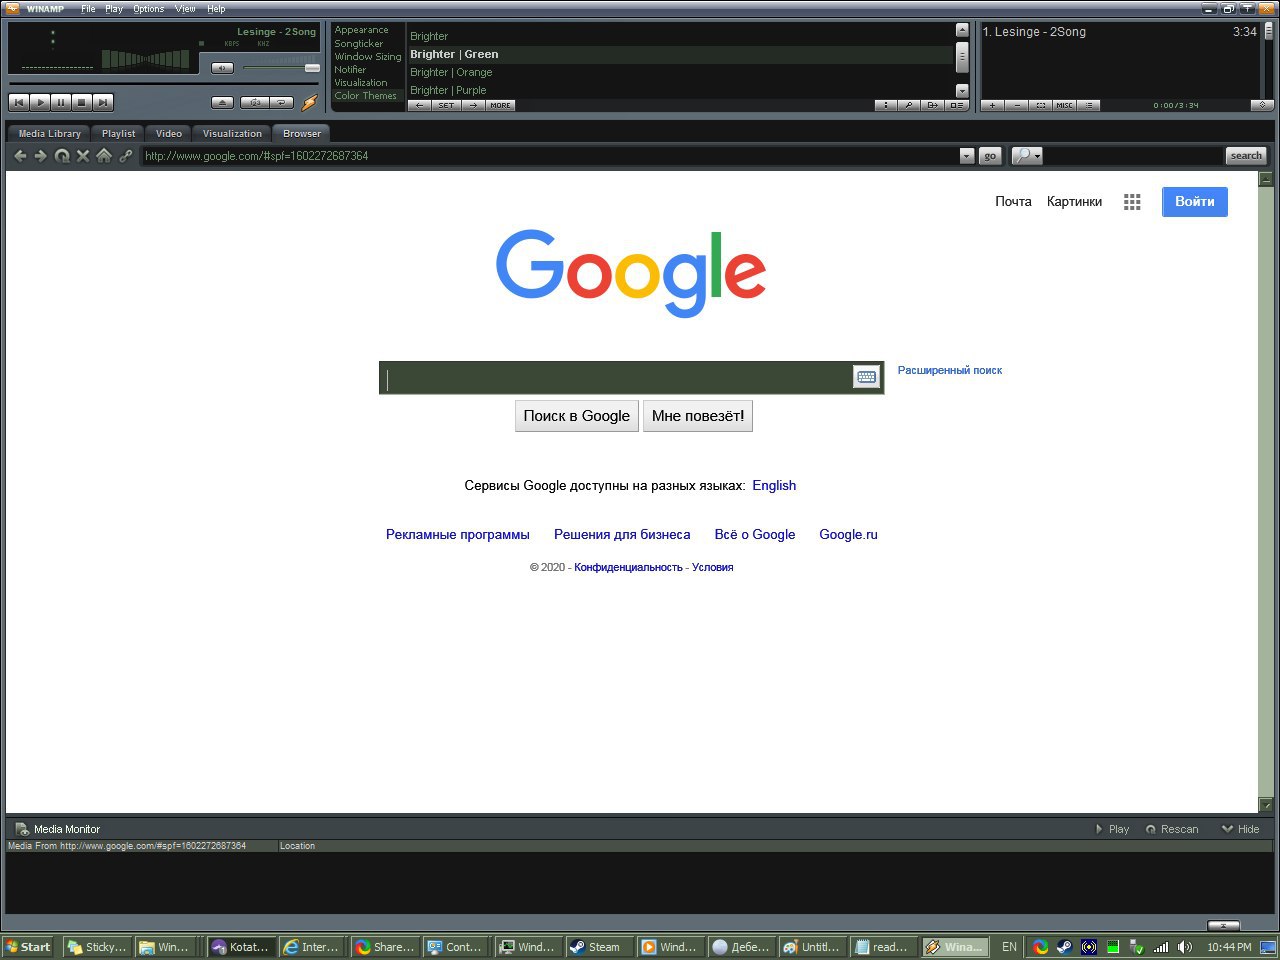
Task: Click the Winamp Previous track button
Action: pos(19,102)
